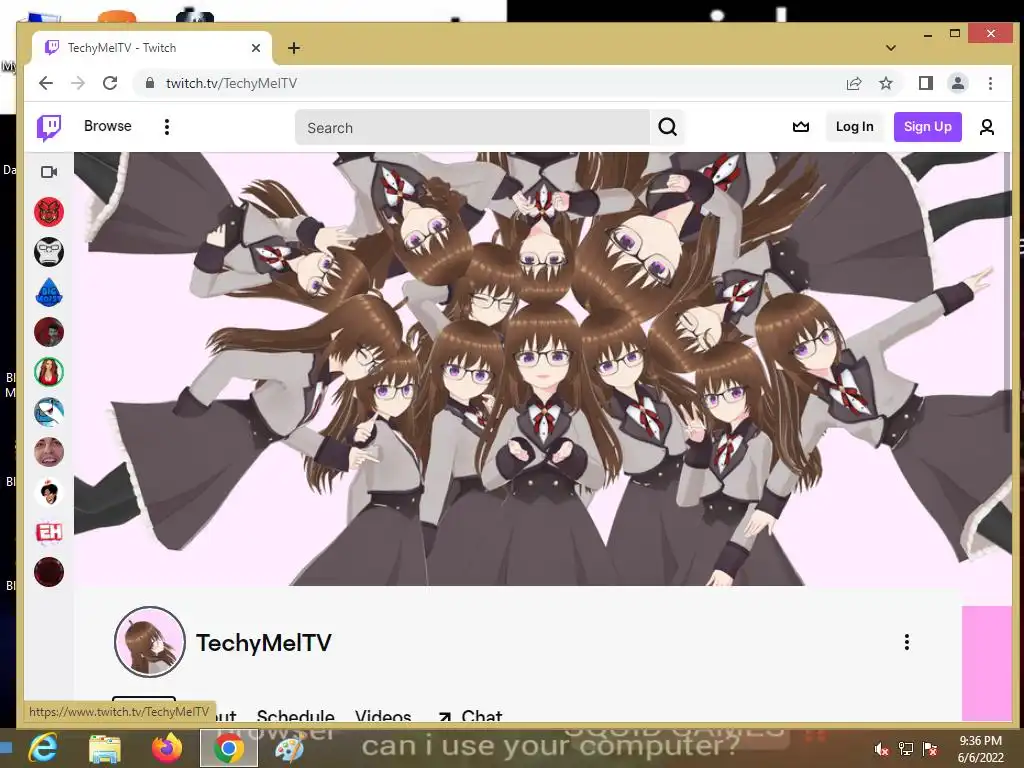
Task: Click the muted volume tray icon
Action: (882, 749)
